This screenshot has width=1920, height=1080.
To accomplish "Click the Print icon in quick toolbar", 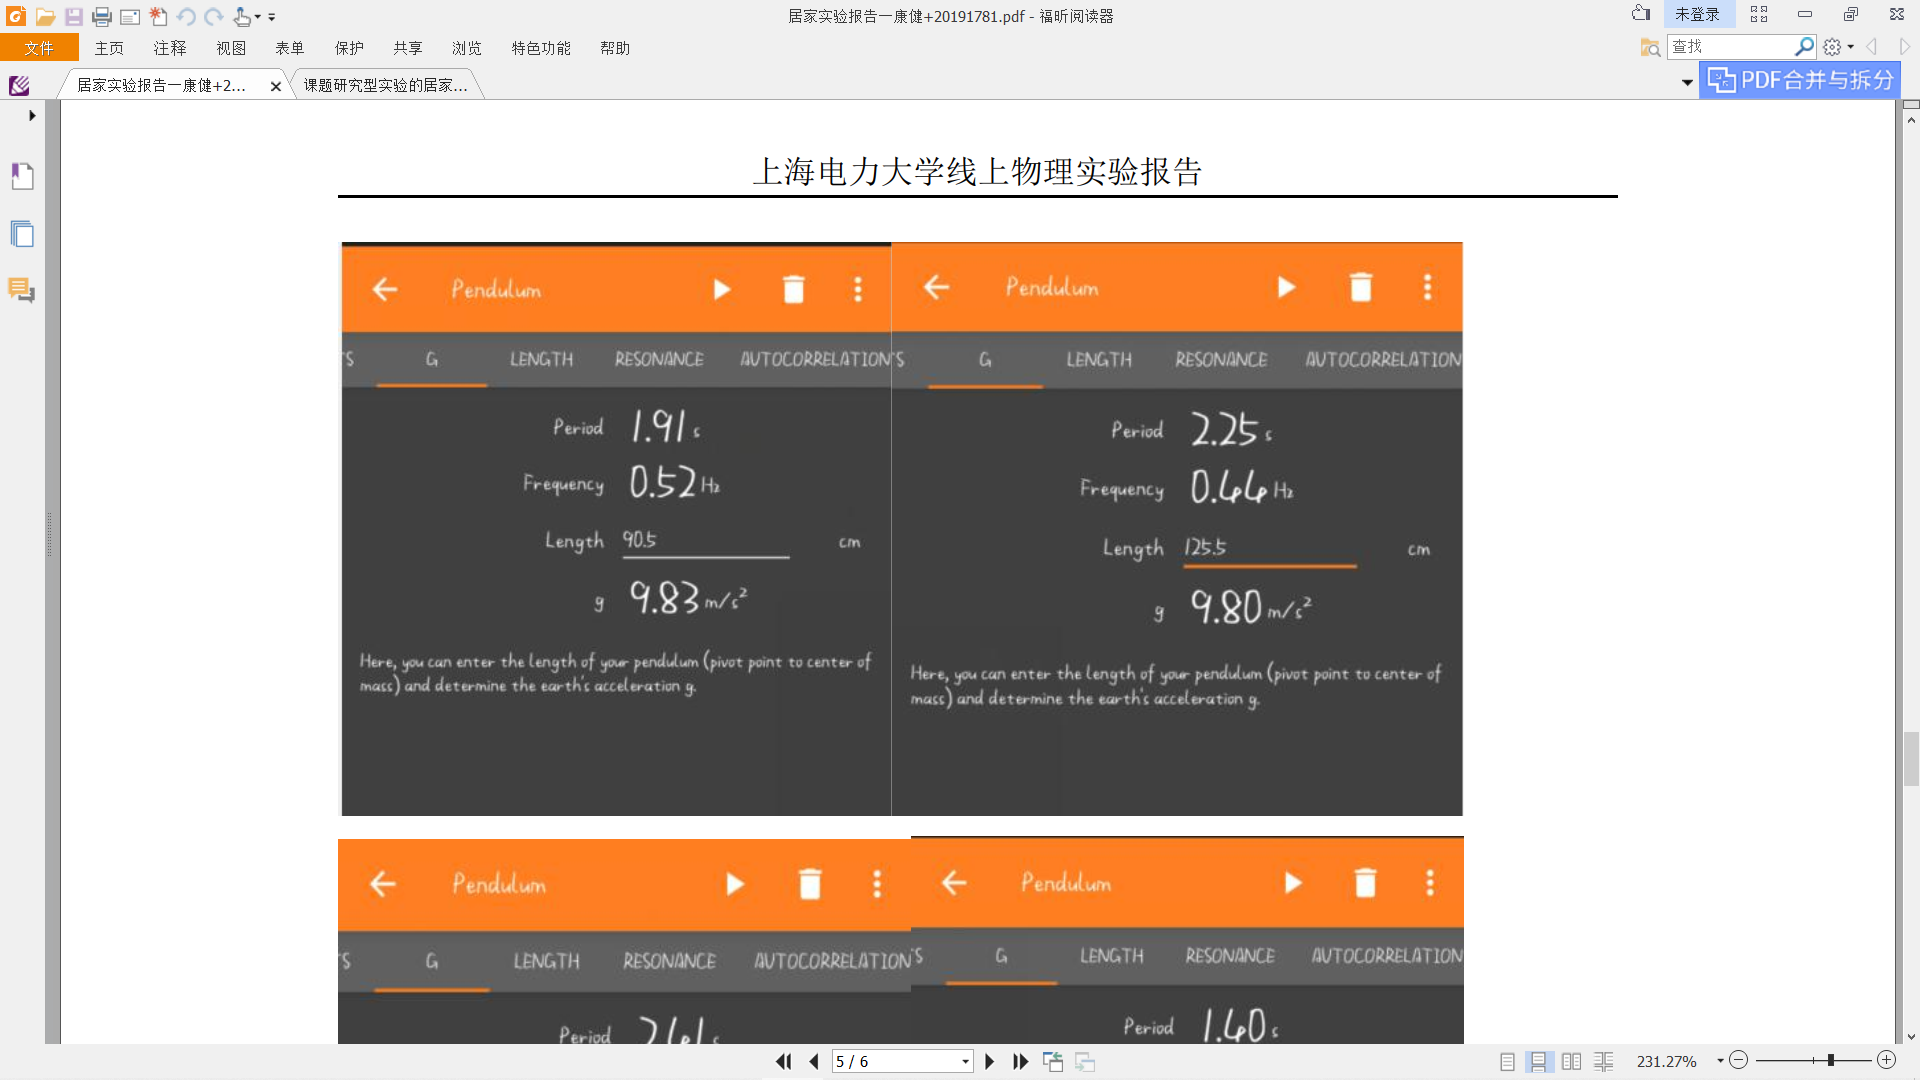I will tap(101, 16).
